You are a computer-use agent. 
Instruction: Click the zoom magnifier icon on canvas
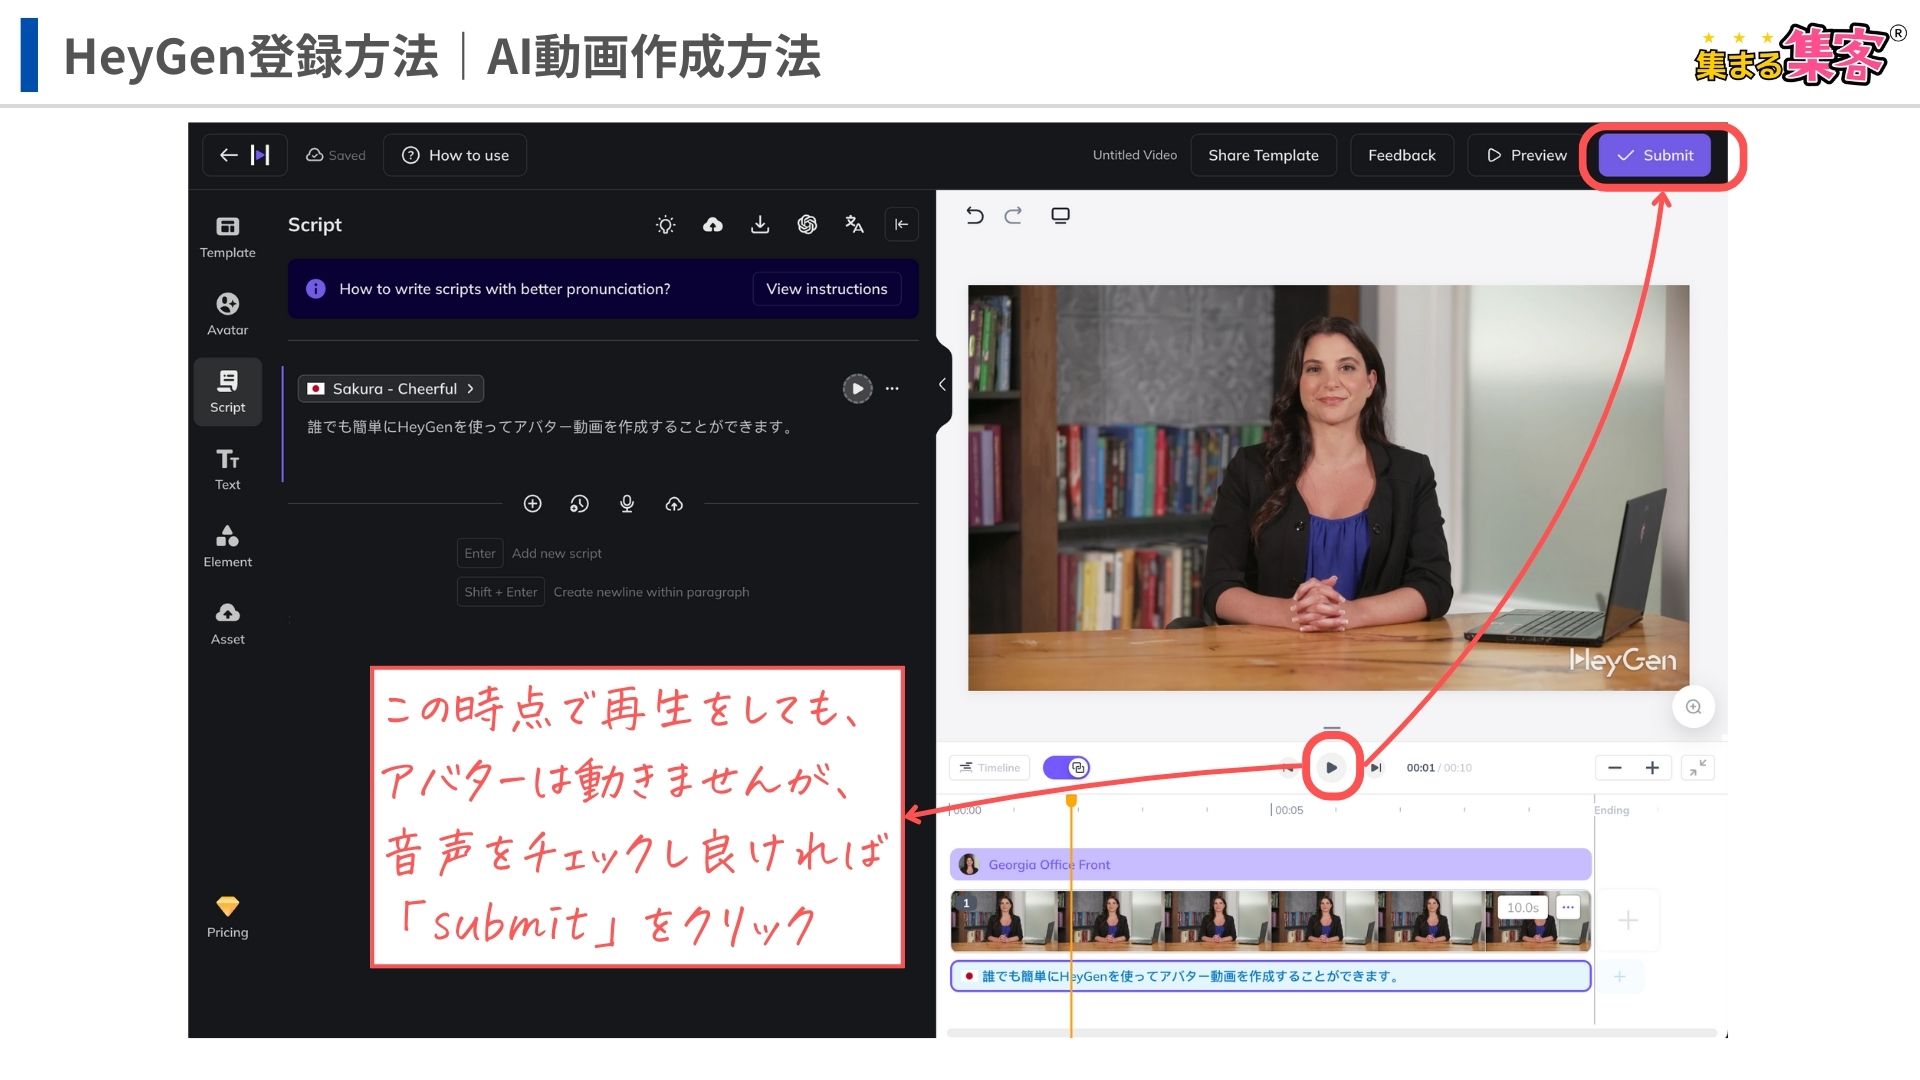point(1693,707)
